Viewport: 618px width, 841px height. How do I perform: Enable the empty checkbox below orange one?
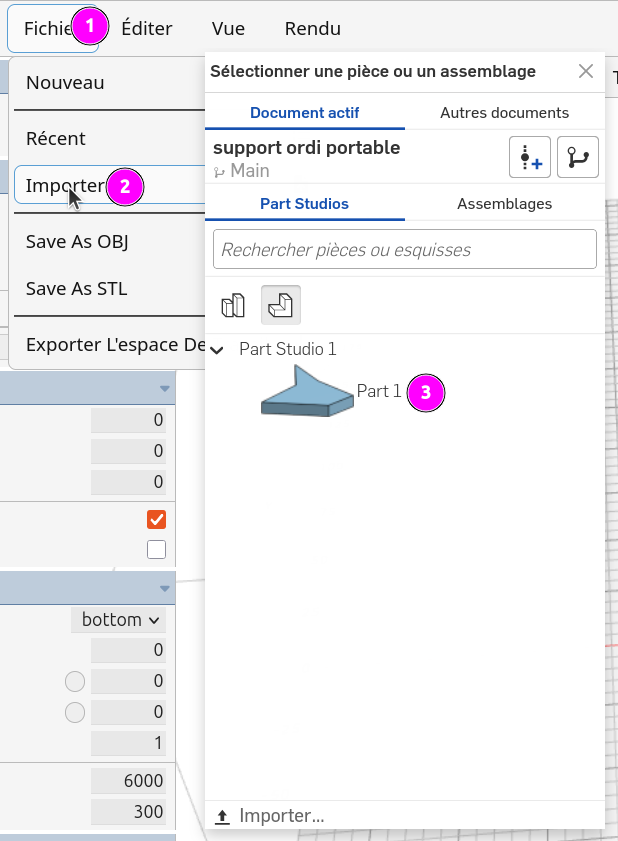click(x=156, y=549)
